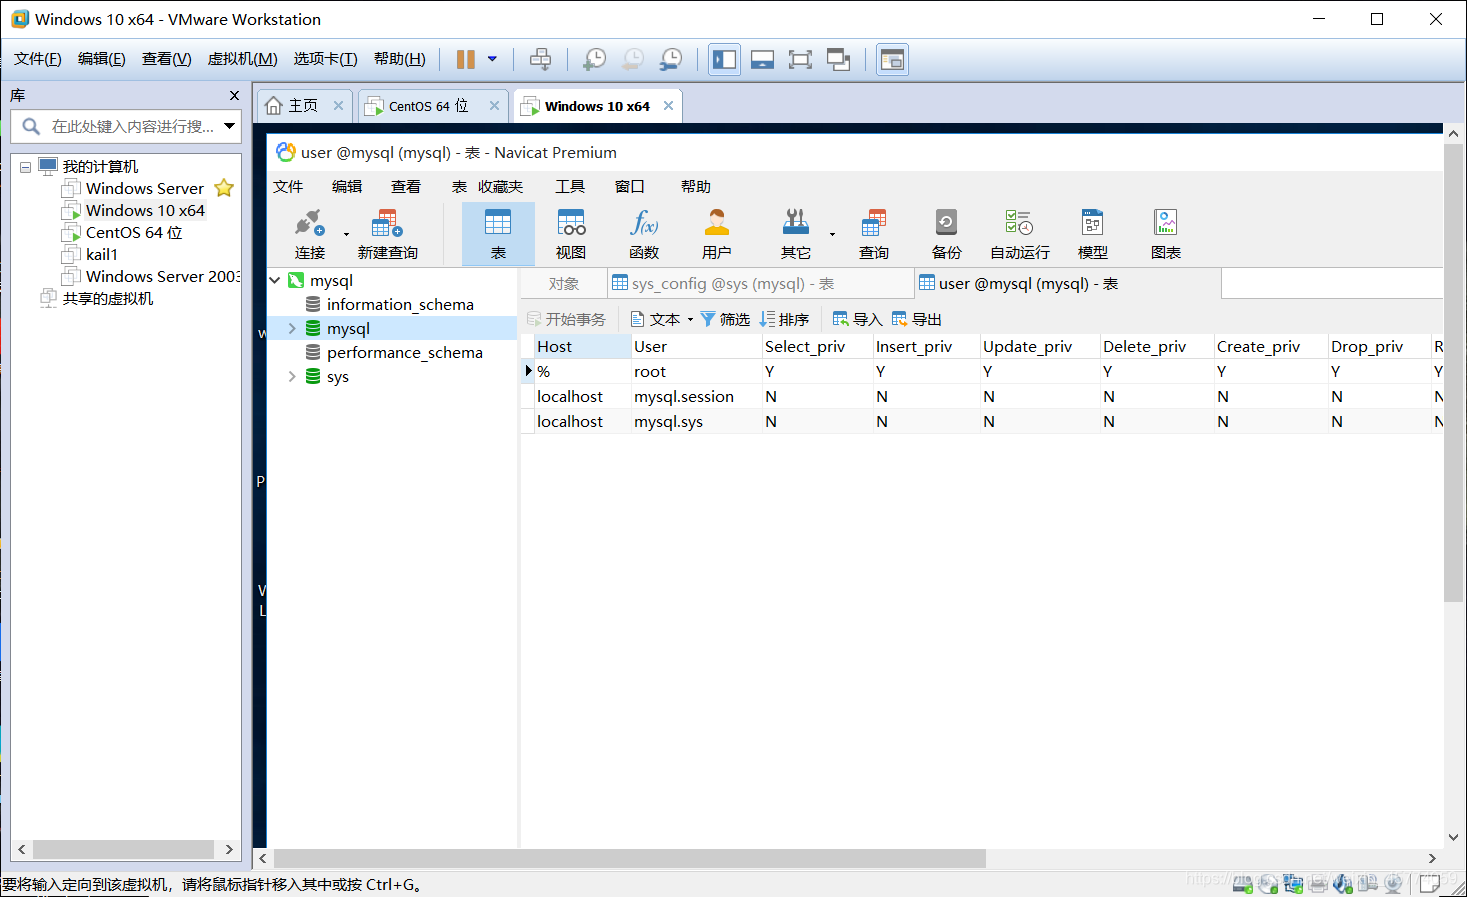Click VMware send Ctrl+Alt+Del icon
1467x897 pixels.
(x=540, y=59)
